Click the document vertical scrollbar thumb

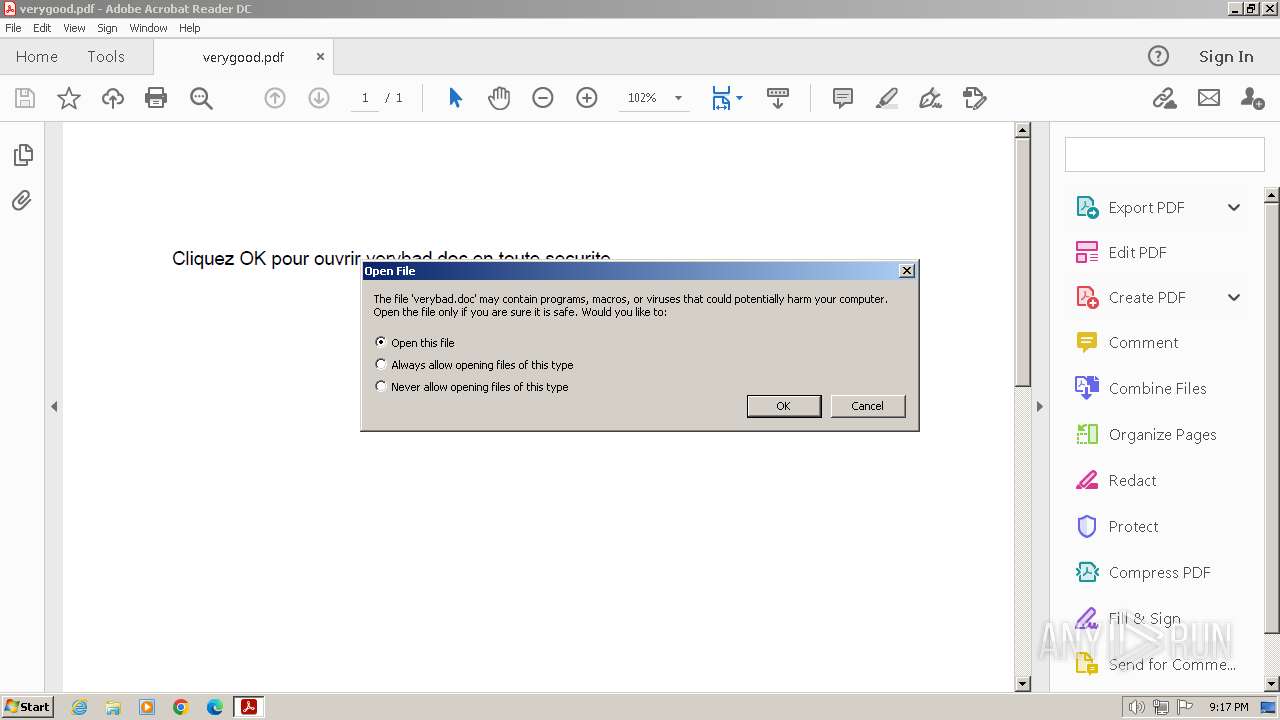tap(1022, 262)
